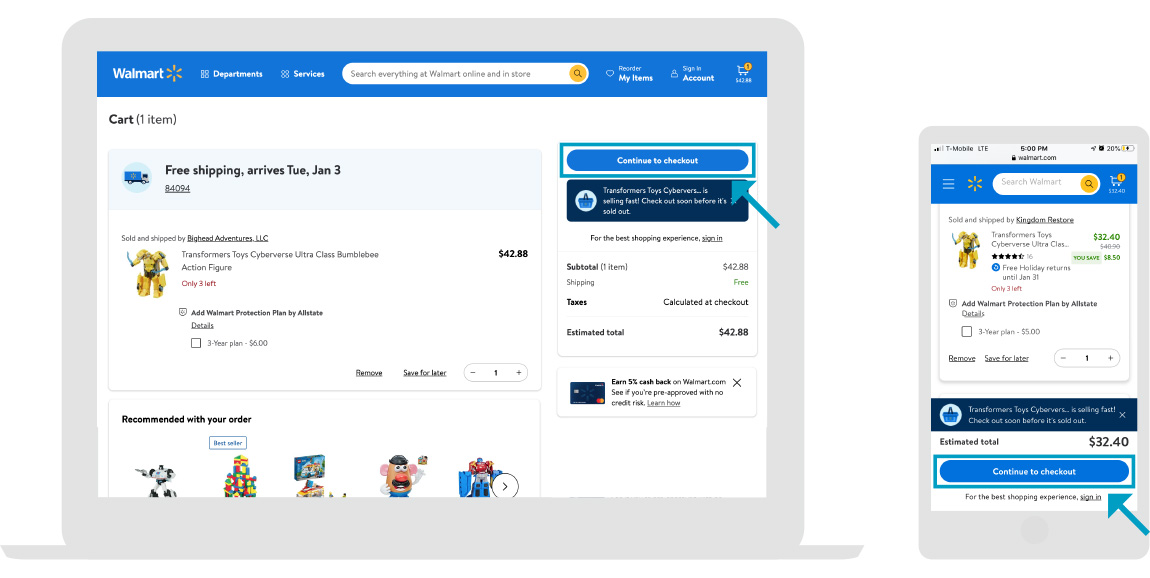
Task: Open Sign In Account on laptop
Action: pyautogui.click(x=692, y=73)
